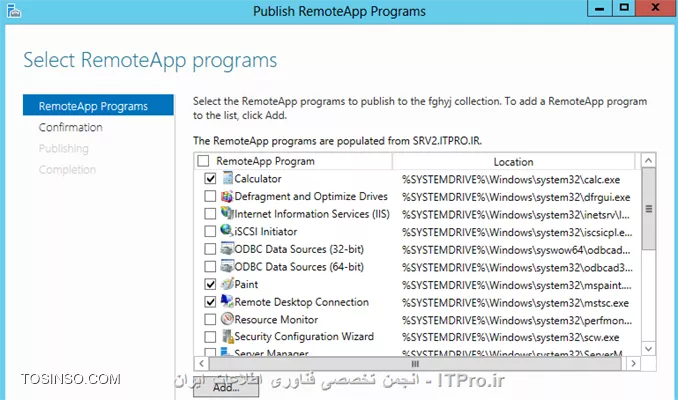This screenshot has height=400, width=678.
Task: Select the ODBC Data Sources (32-bit) name
Action: (299, 249)
